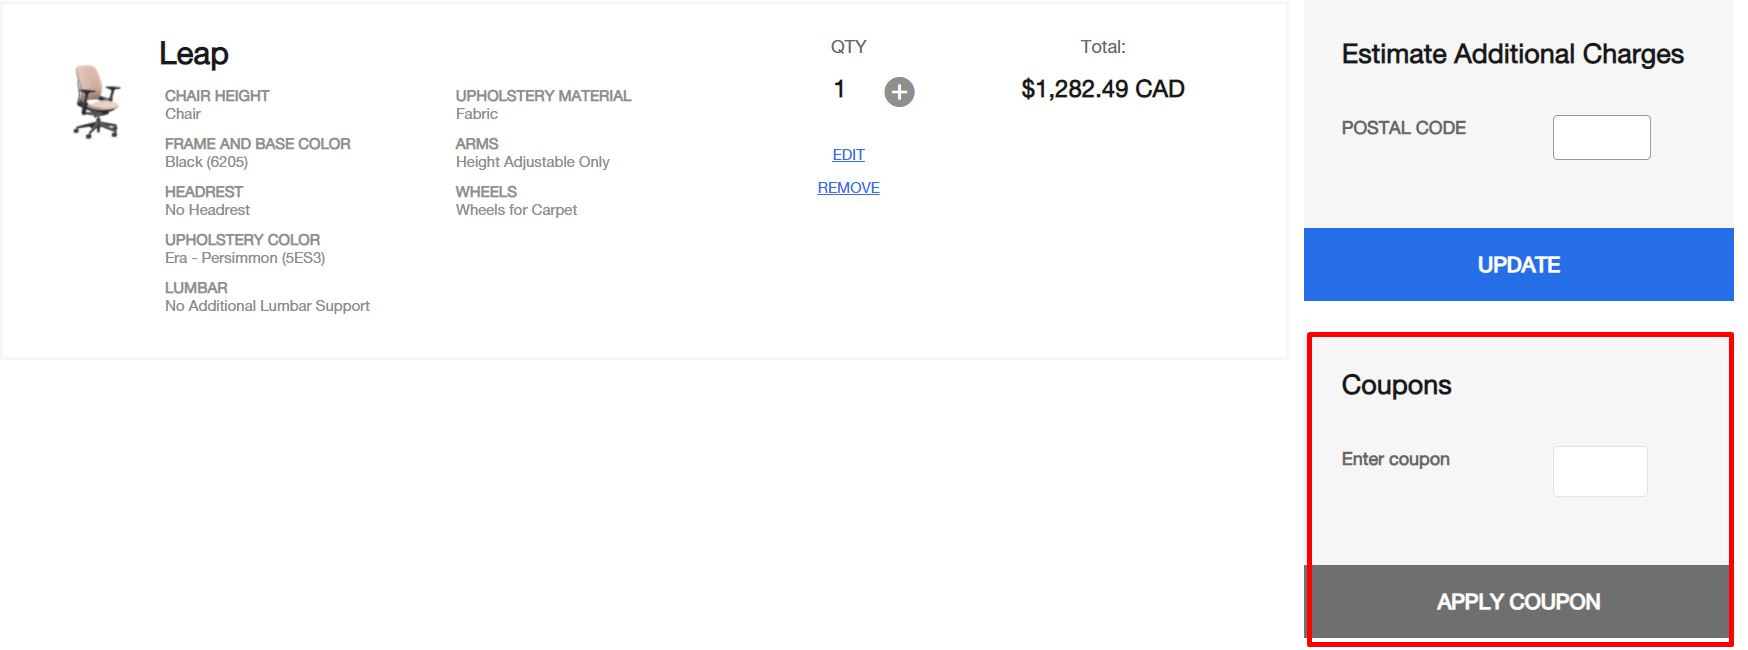Increase quantity with the plus icon
1748x650 pixels.
pos(899,92)
